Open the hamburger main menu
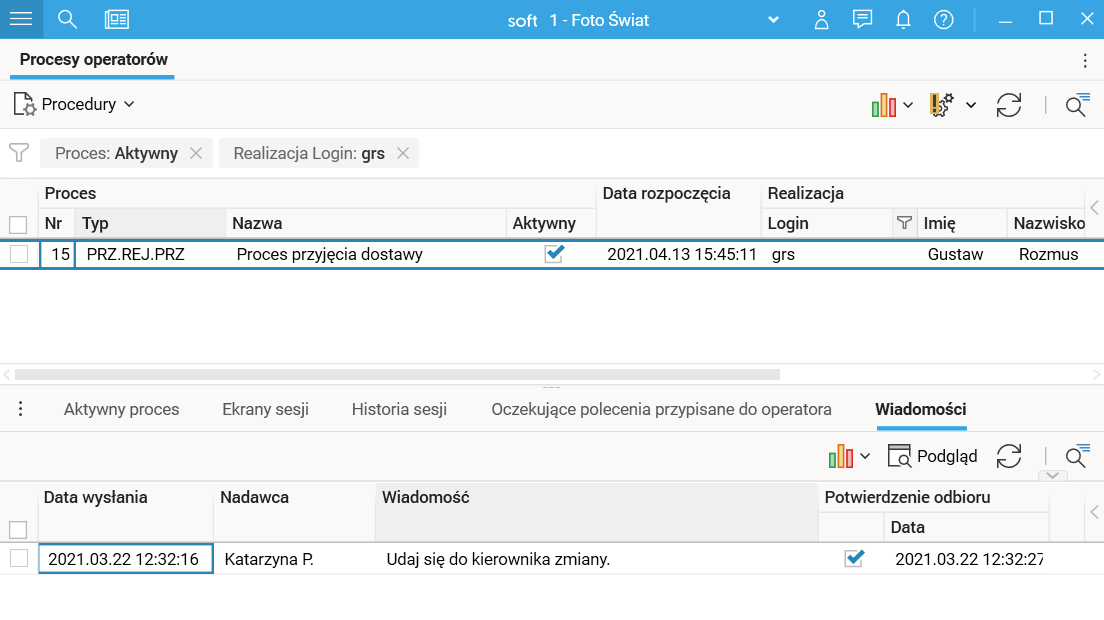The height and width of the screenshot is (620, 1104). click(20, 19)
